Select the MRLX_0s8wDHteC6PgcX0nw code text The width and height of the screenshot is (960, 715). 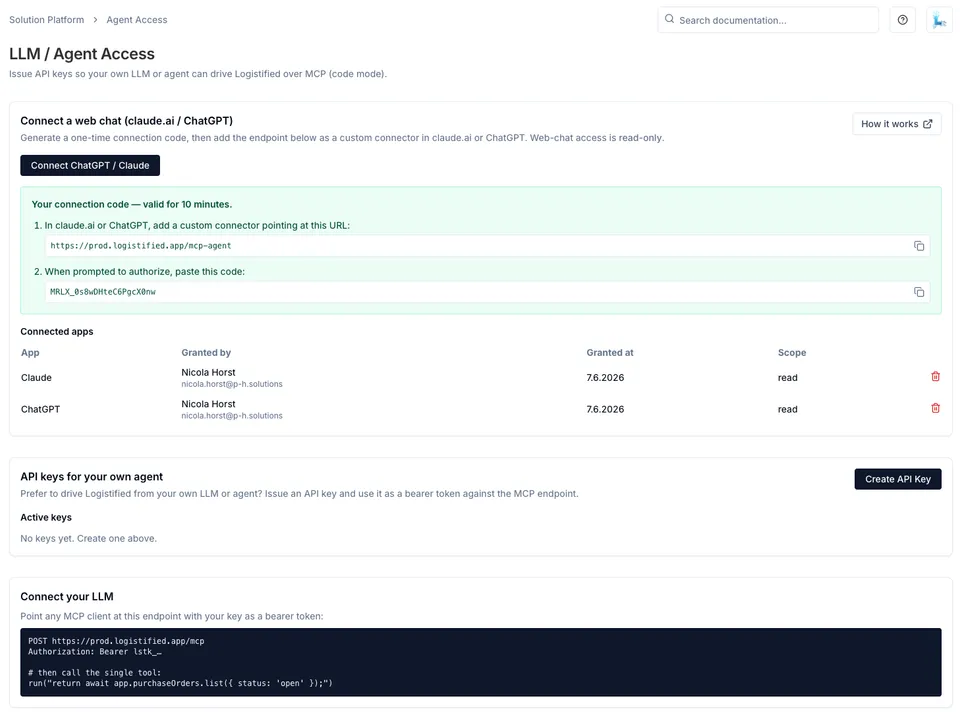[103, 292]
